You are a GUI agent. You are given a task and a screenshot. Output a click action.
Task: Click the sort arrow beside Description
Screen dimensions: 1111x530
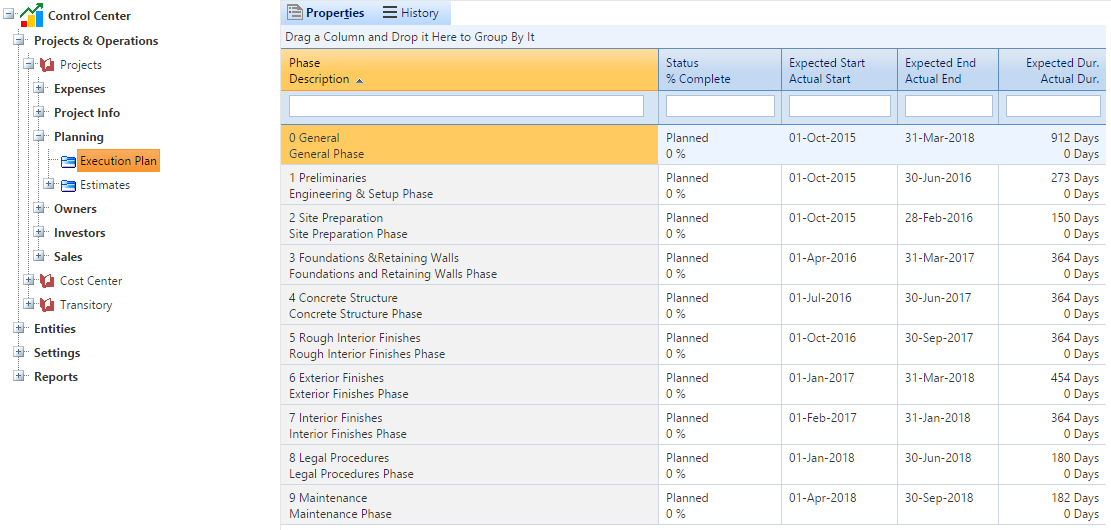click(359, 81)
